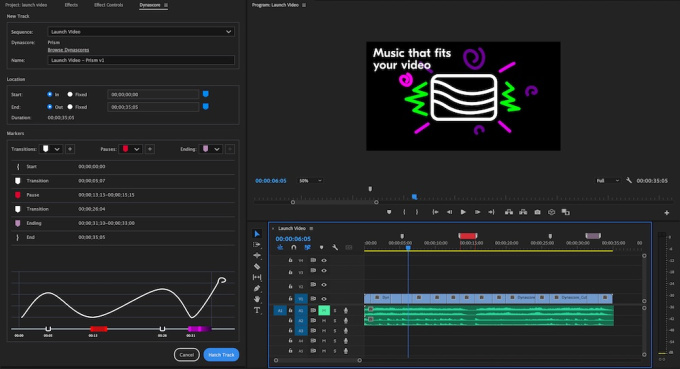This screenshot has width=680, height=369.
Task: Step forward one frame
Action: (477, 212)
